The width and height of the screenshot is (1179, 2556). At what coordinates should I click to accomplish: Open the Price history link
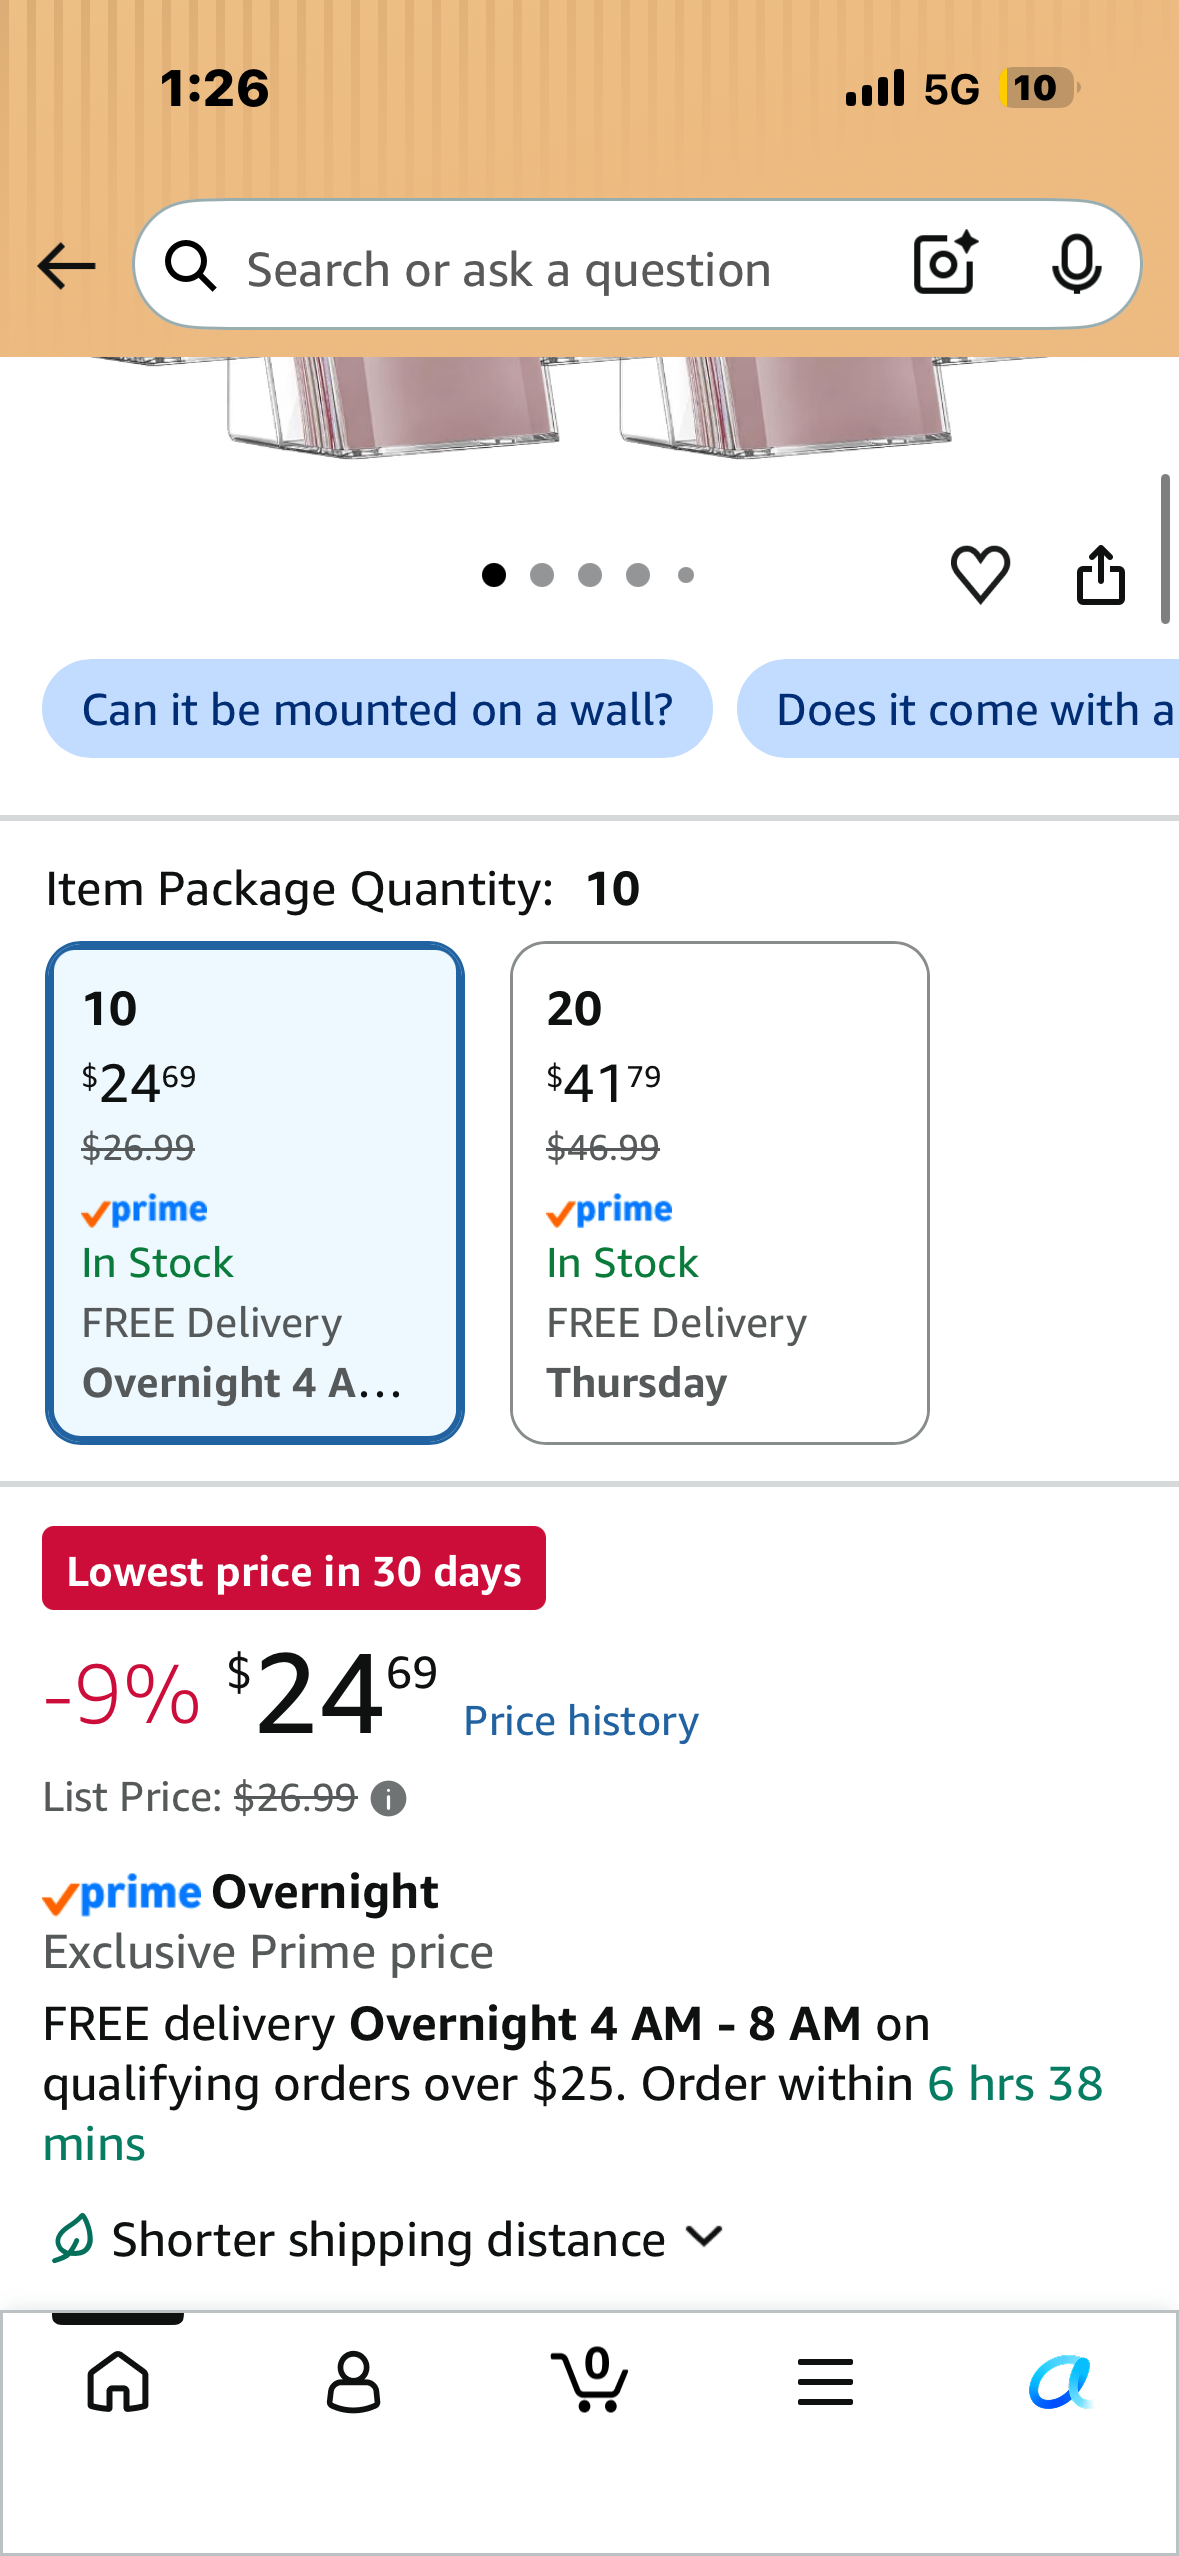click(581, 1721)
